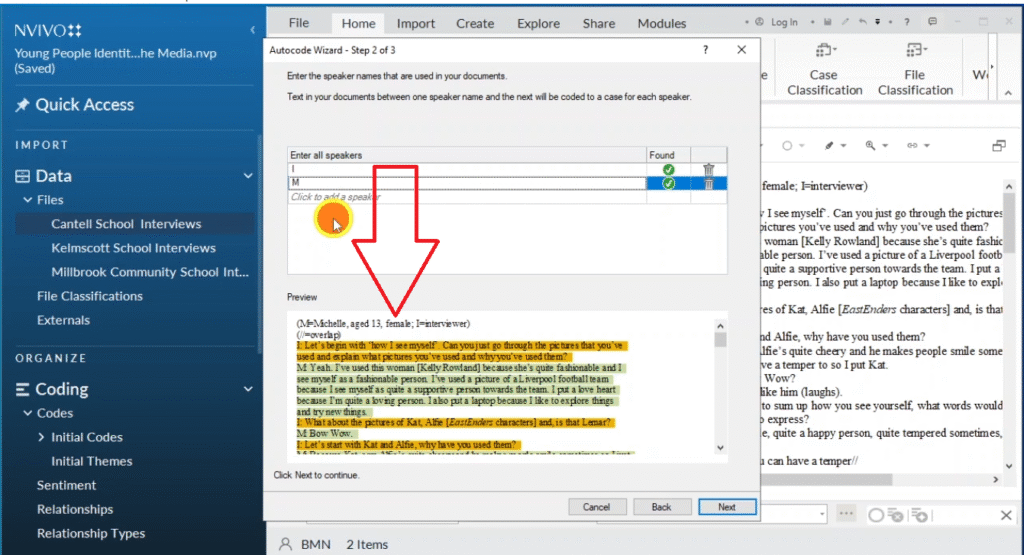Collapse the Data section in navigation

[x=248, y=176]
